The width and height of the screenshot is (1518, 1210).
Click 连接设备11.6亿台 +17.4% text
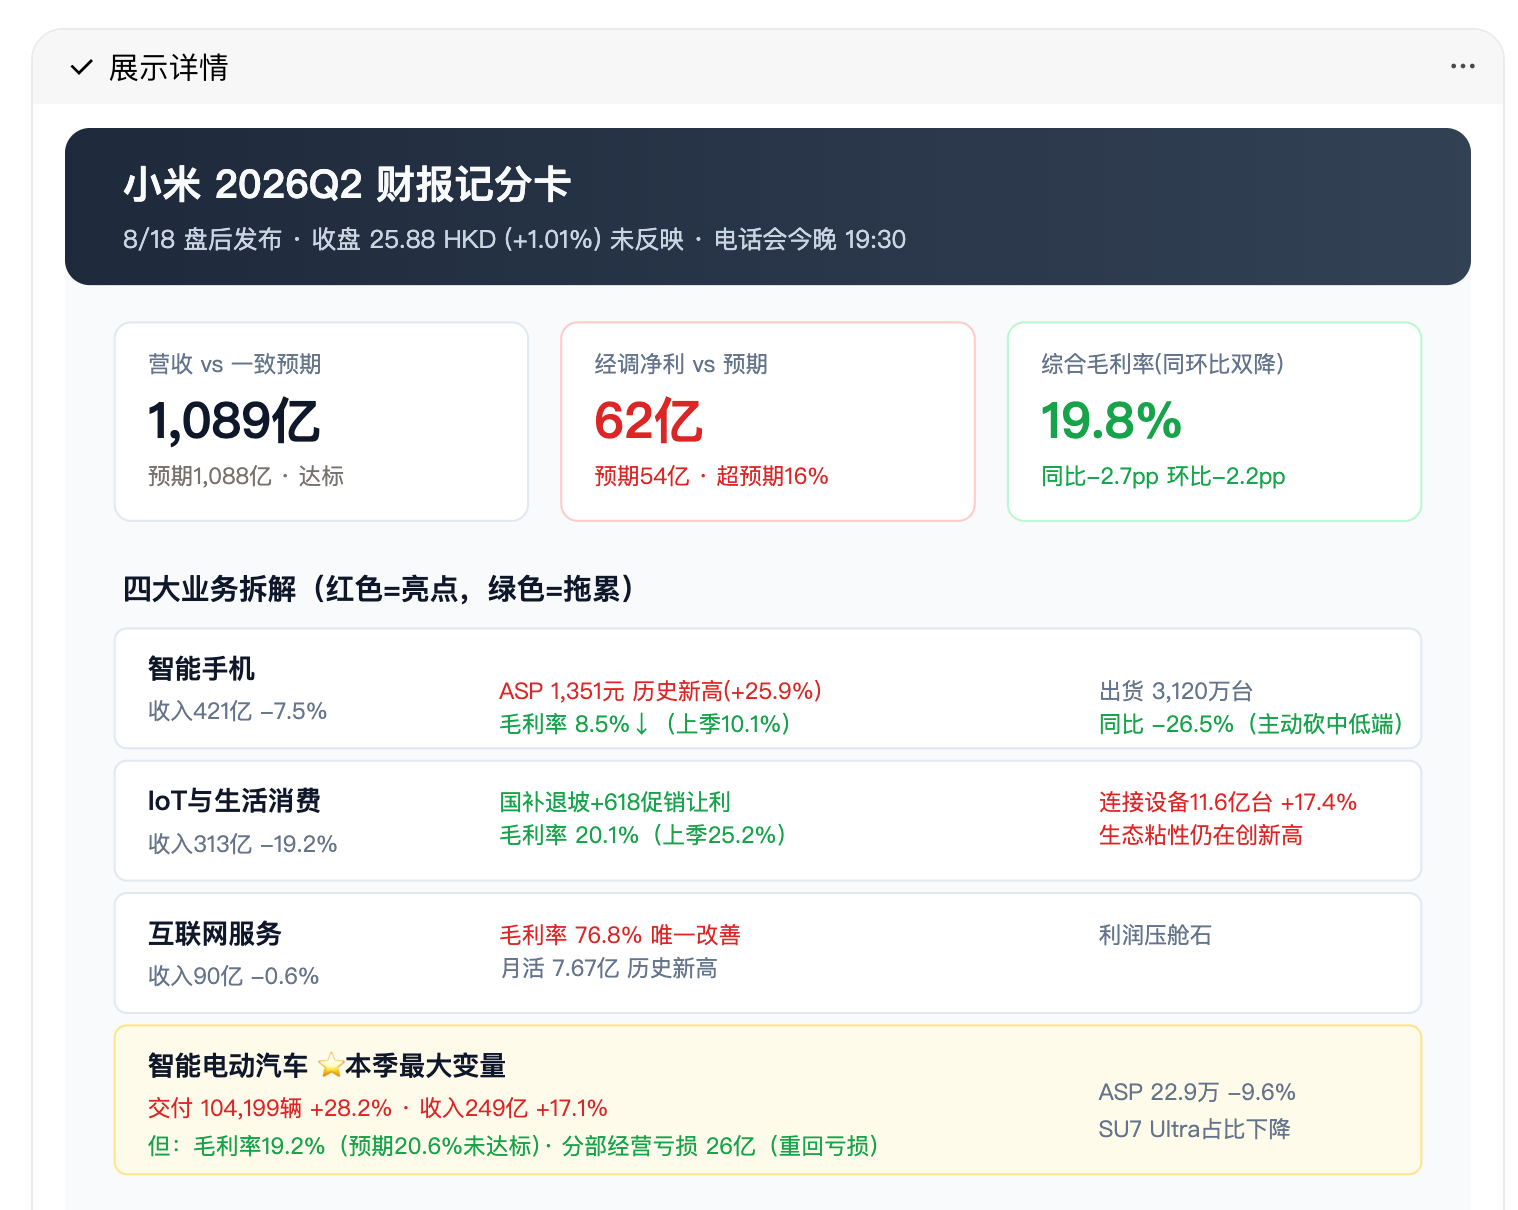click(x=1228, y=802)
